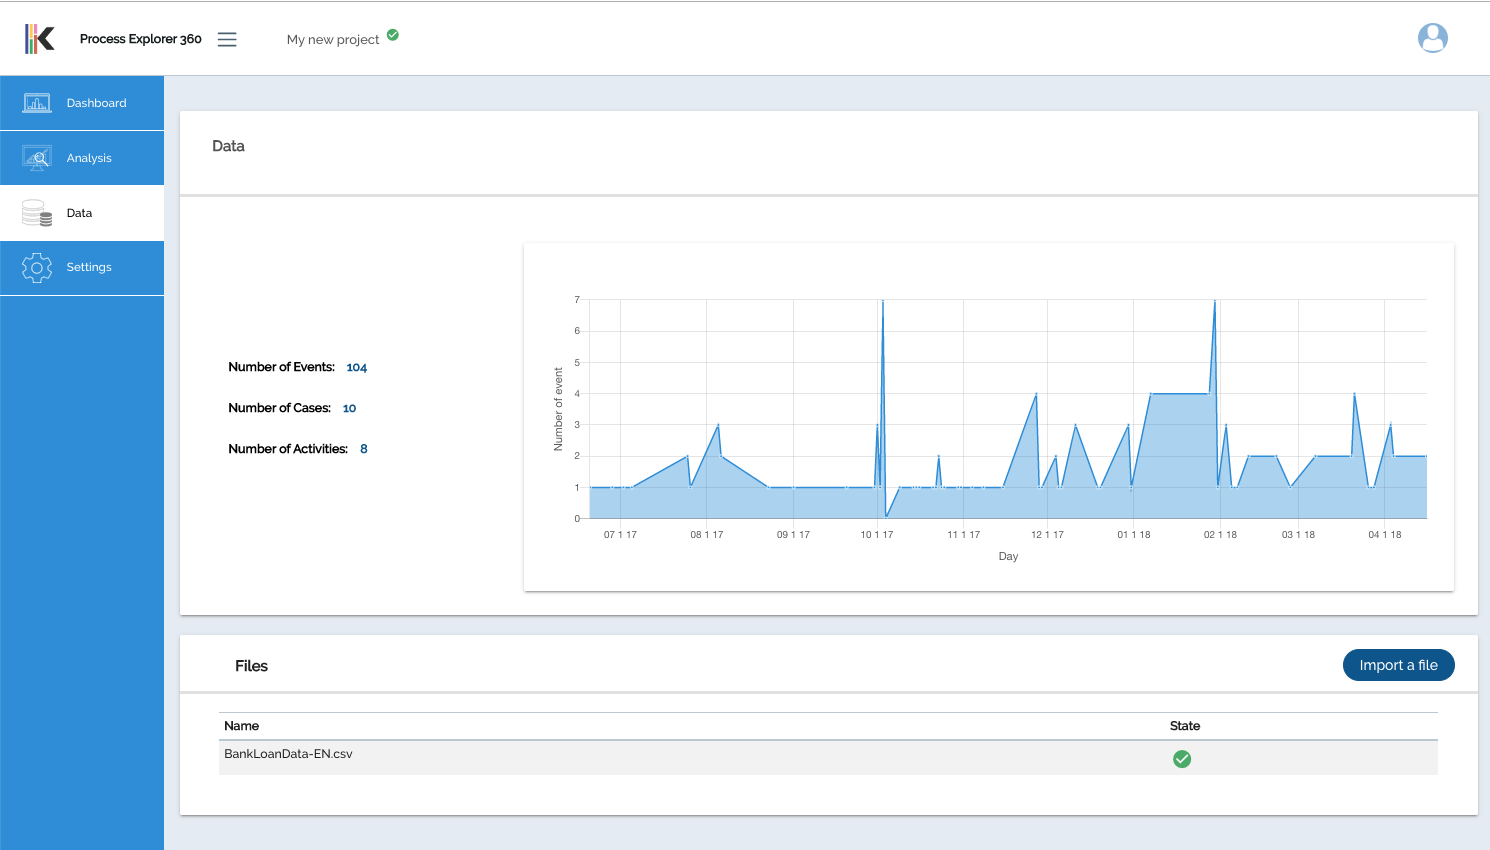This screenshot has width=1490, height=850.
Task: Click the 07 1 17 x-axis tick label
Action: [x=620, y=535]
